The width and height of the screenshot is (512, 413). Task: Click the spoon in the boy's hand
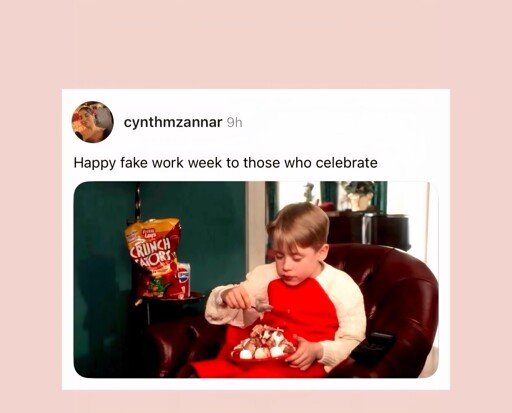pos(261,307)
